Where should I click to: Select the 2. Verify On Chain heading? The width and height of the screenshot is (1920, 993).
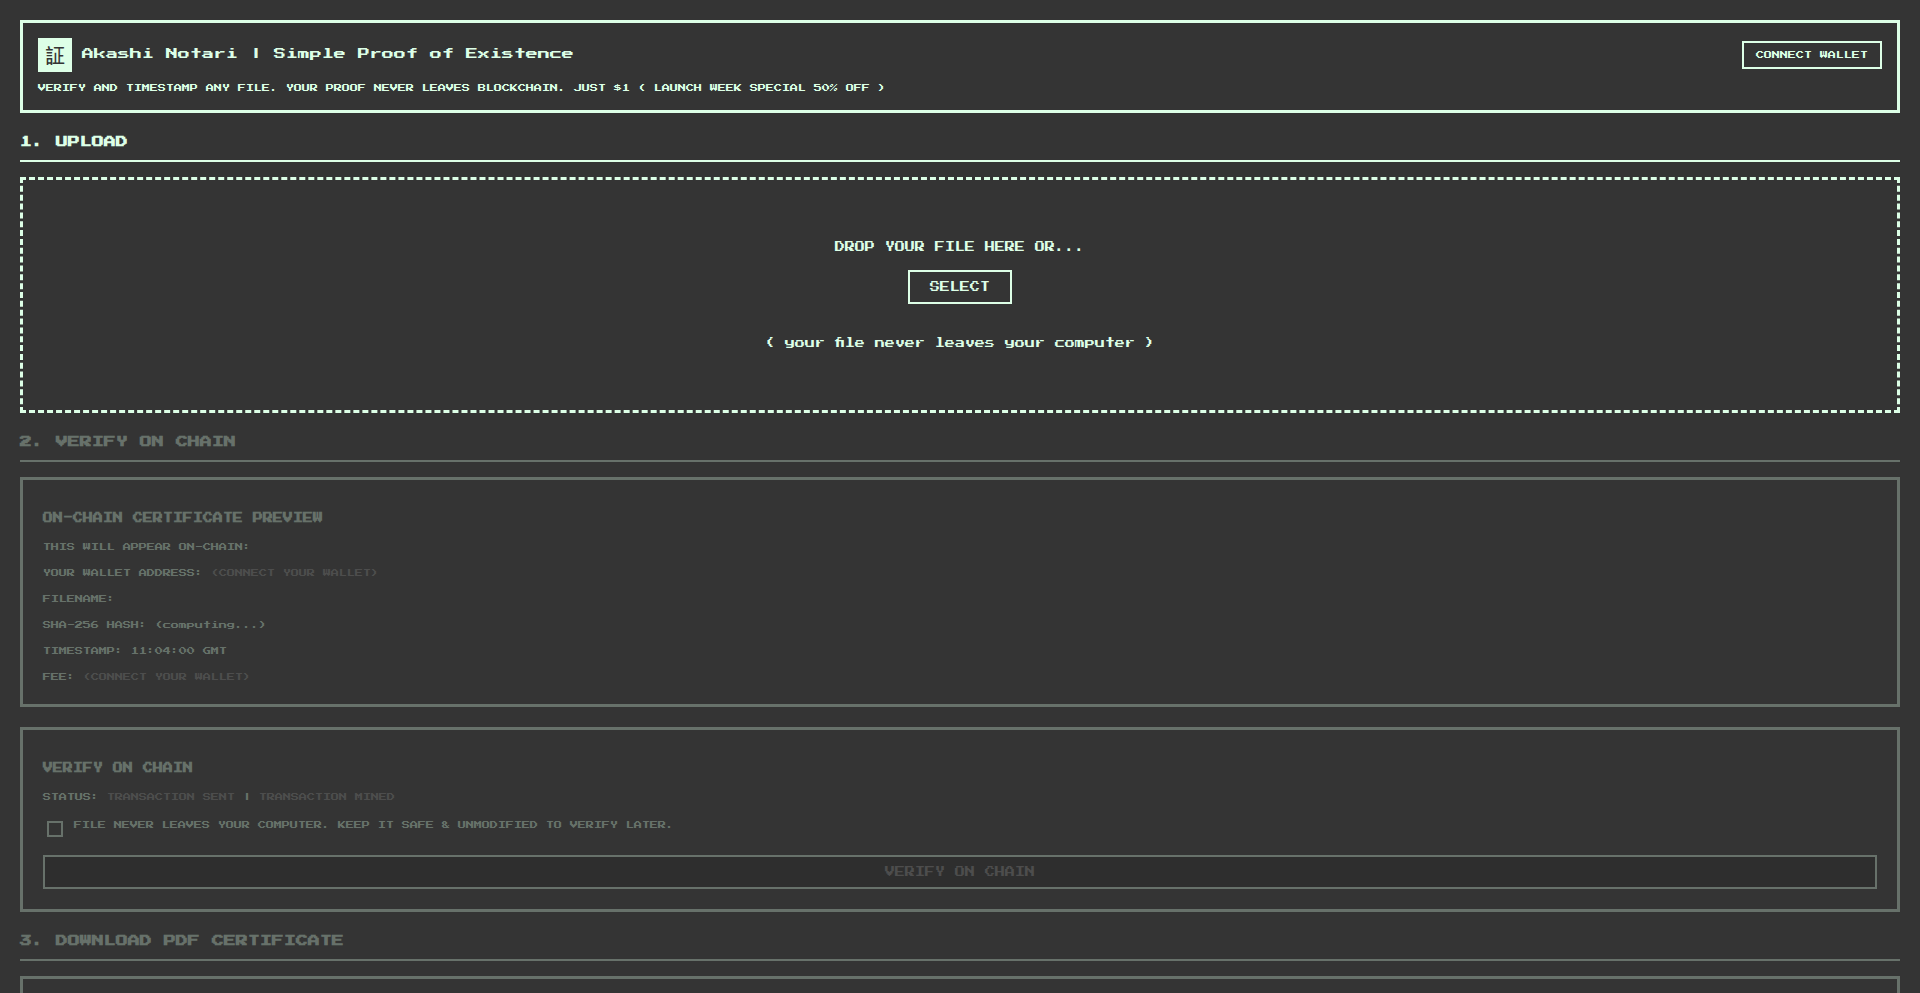128,441
